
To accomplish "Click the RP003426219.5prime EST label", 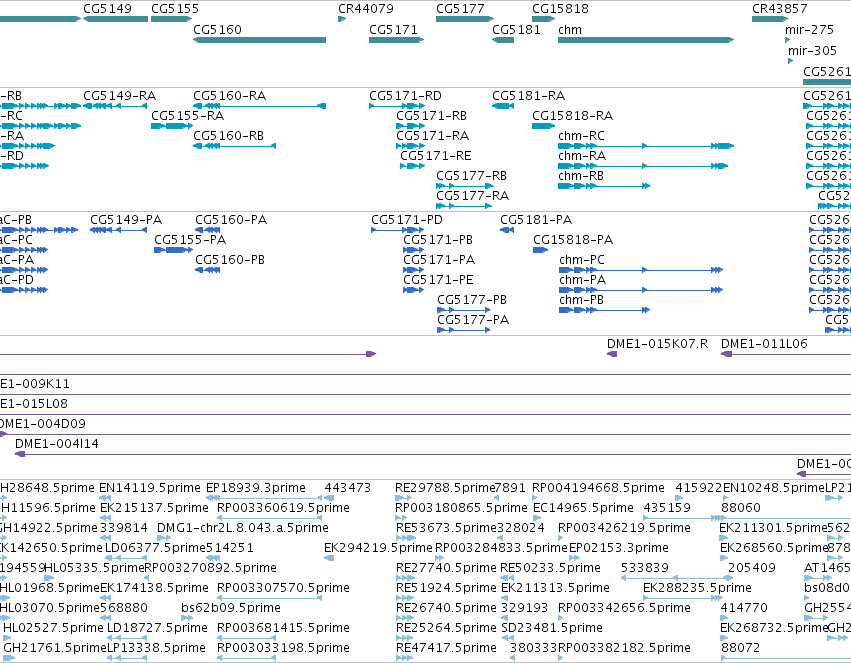I will coord(624,528).
